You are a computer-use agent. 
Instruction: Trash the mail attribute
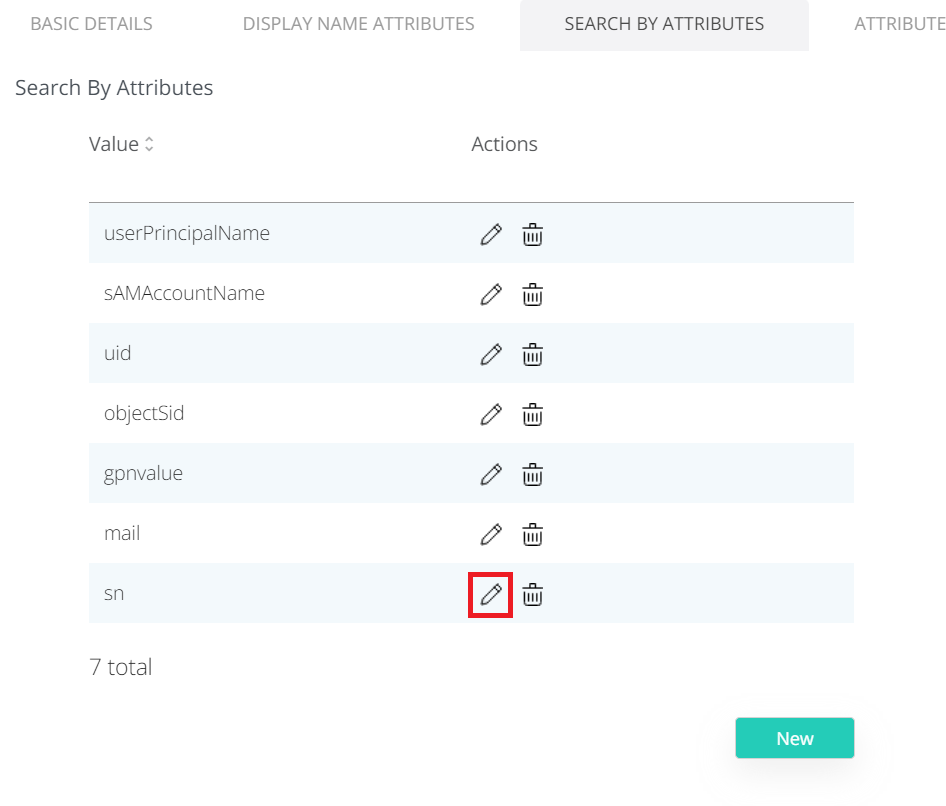(533, 535)
